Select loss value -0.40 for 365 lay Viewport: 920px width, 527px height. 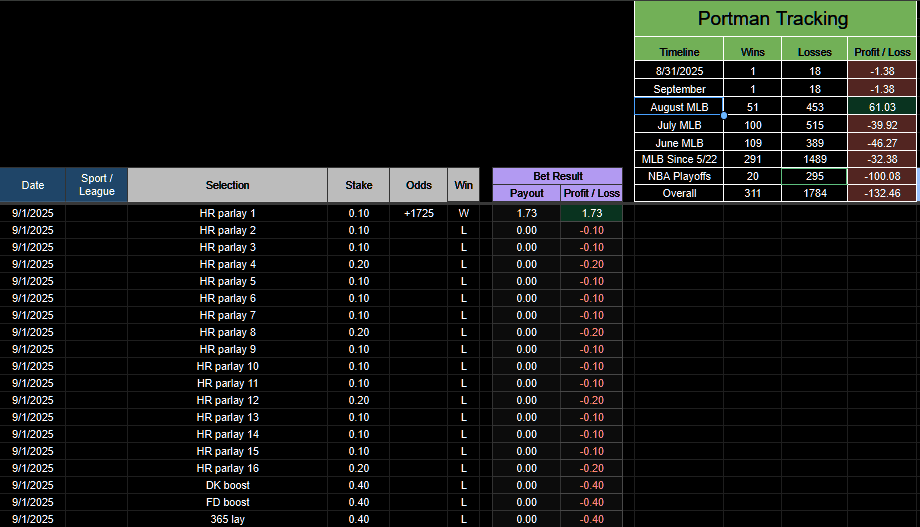click(591, 519)
